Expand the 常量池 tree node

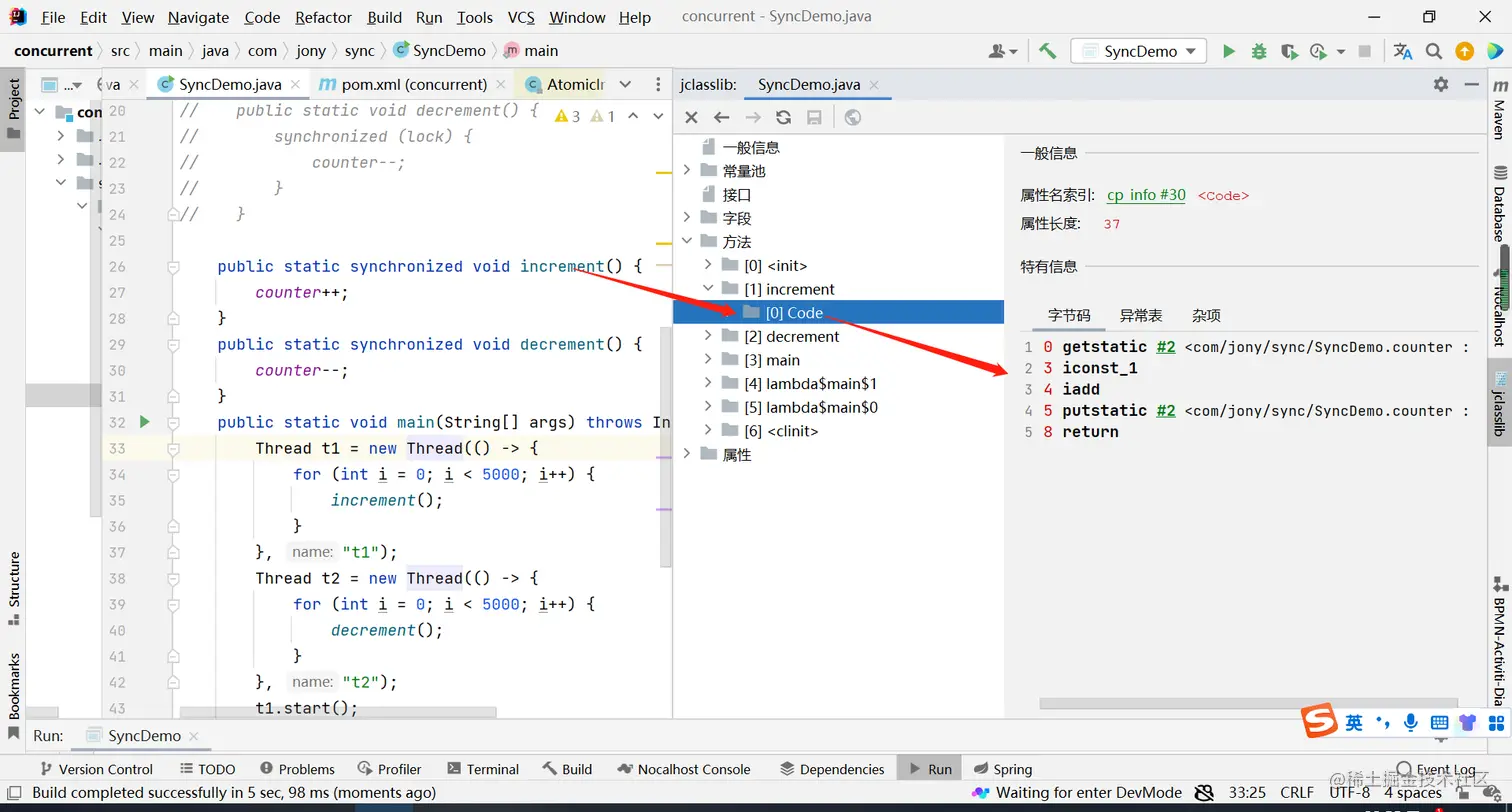(x=686, y=171)
